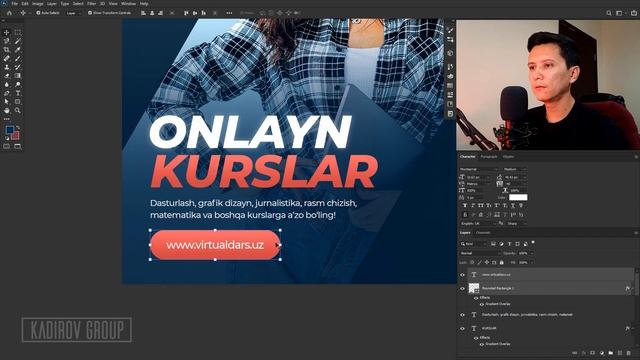Select the Rectangle shape tool
This screenshot has width=640, height=360.
point(18,102)
